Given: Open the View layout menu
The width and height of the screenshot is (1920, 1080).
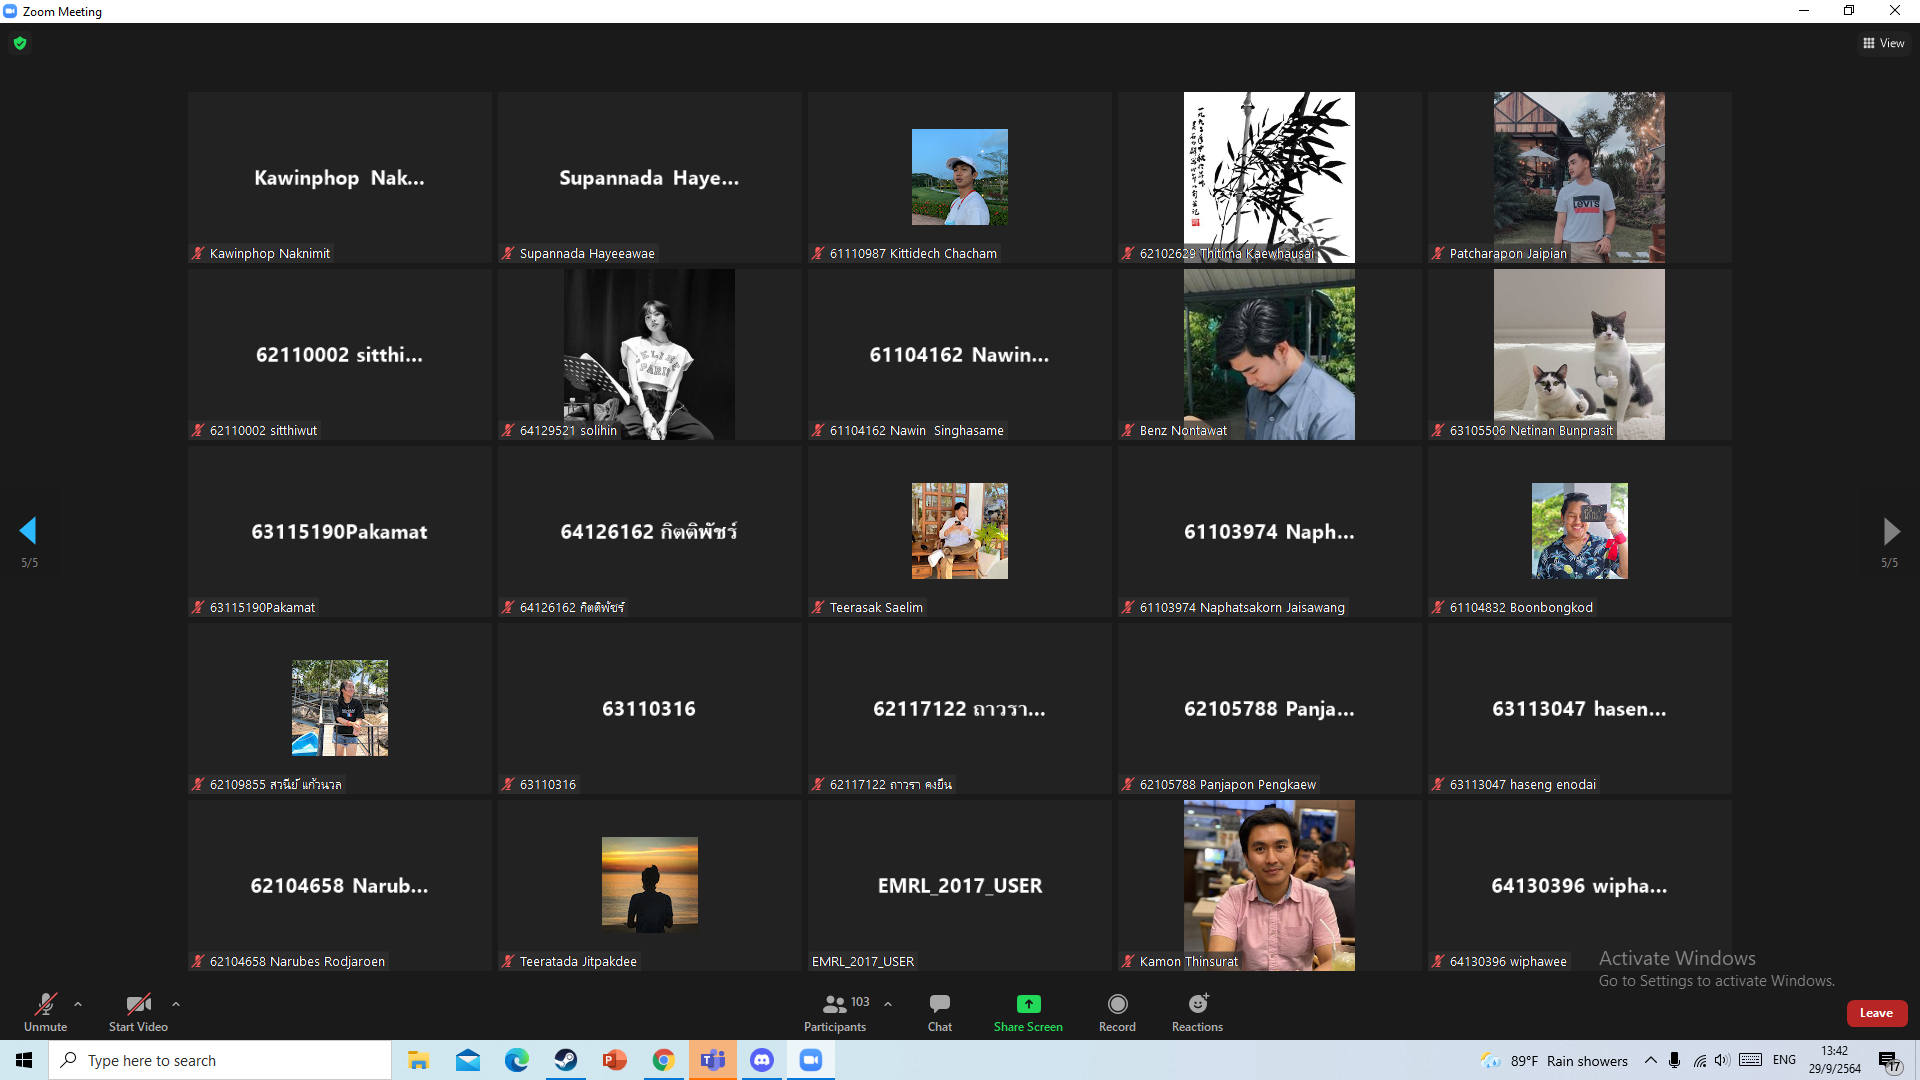Looking at the screenshot, I should (1883, 43).
